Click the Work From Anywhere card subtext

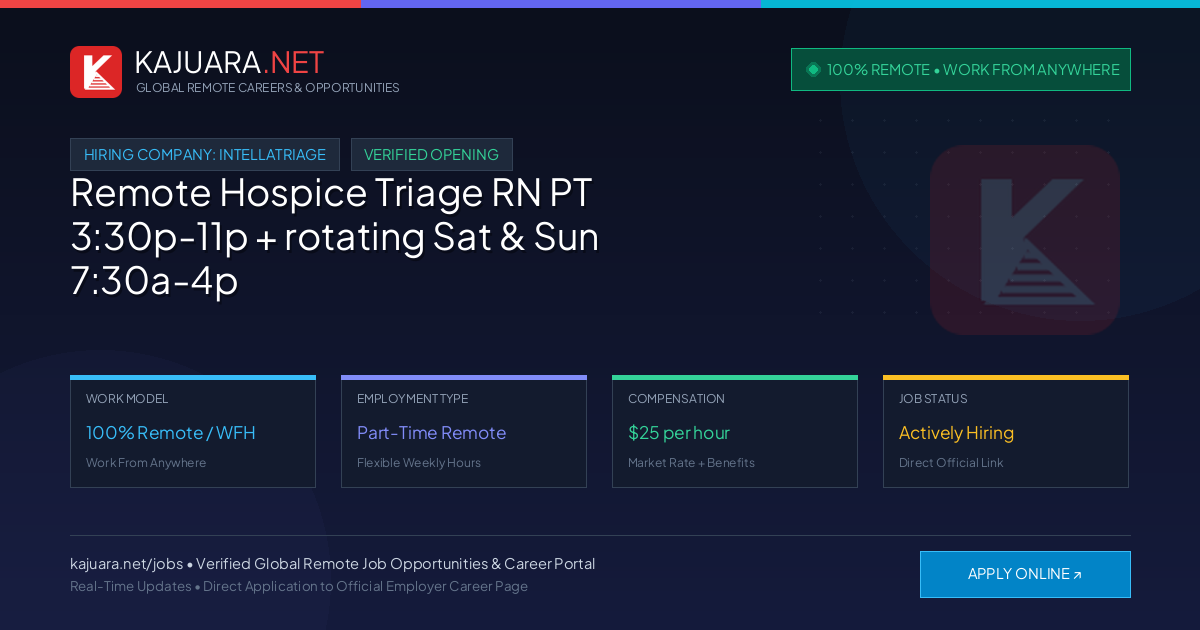coord(146,463)
